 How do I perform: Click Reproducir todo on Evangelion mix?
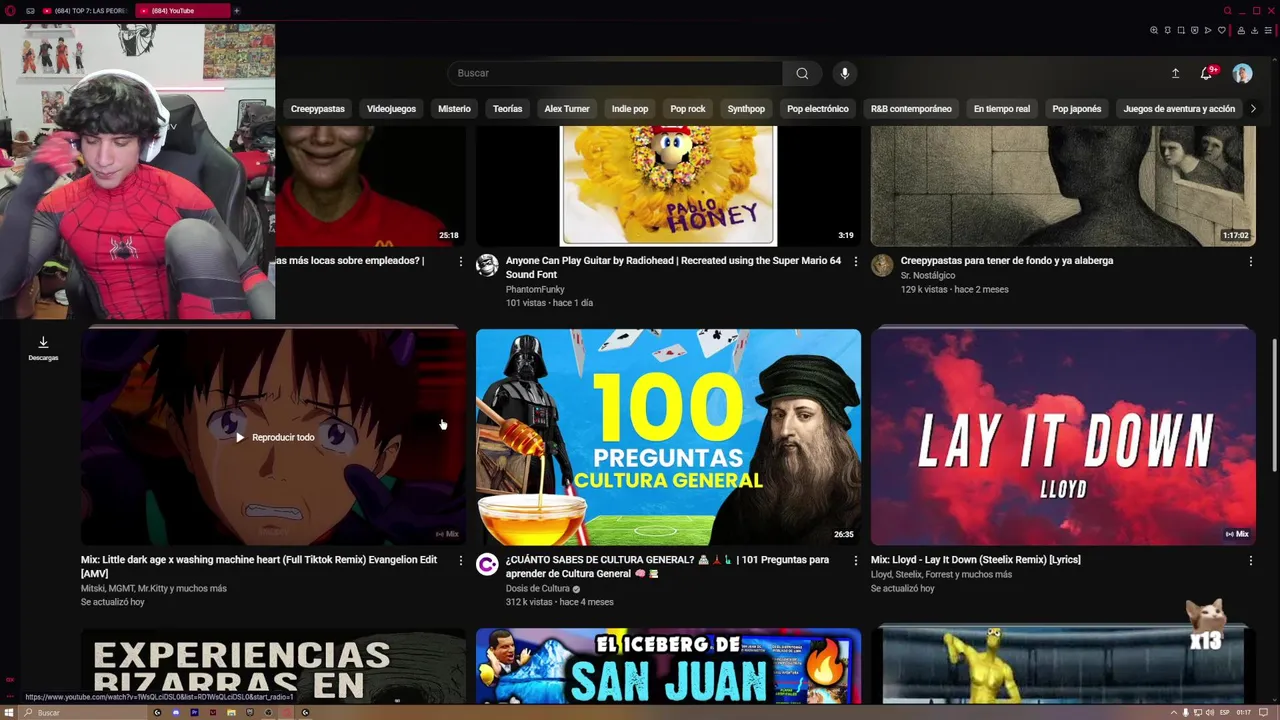pos(274,438)
